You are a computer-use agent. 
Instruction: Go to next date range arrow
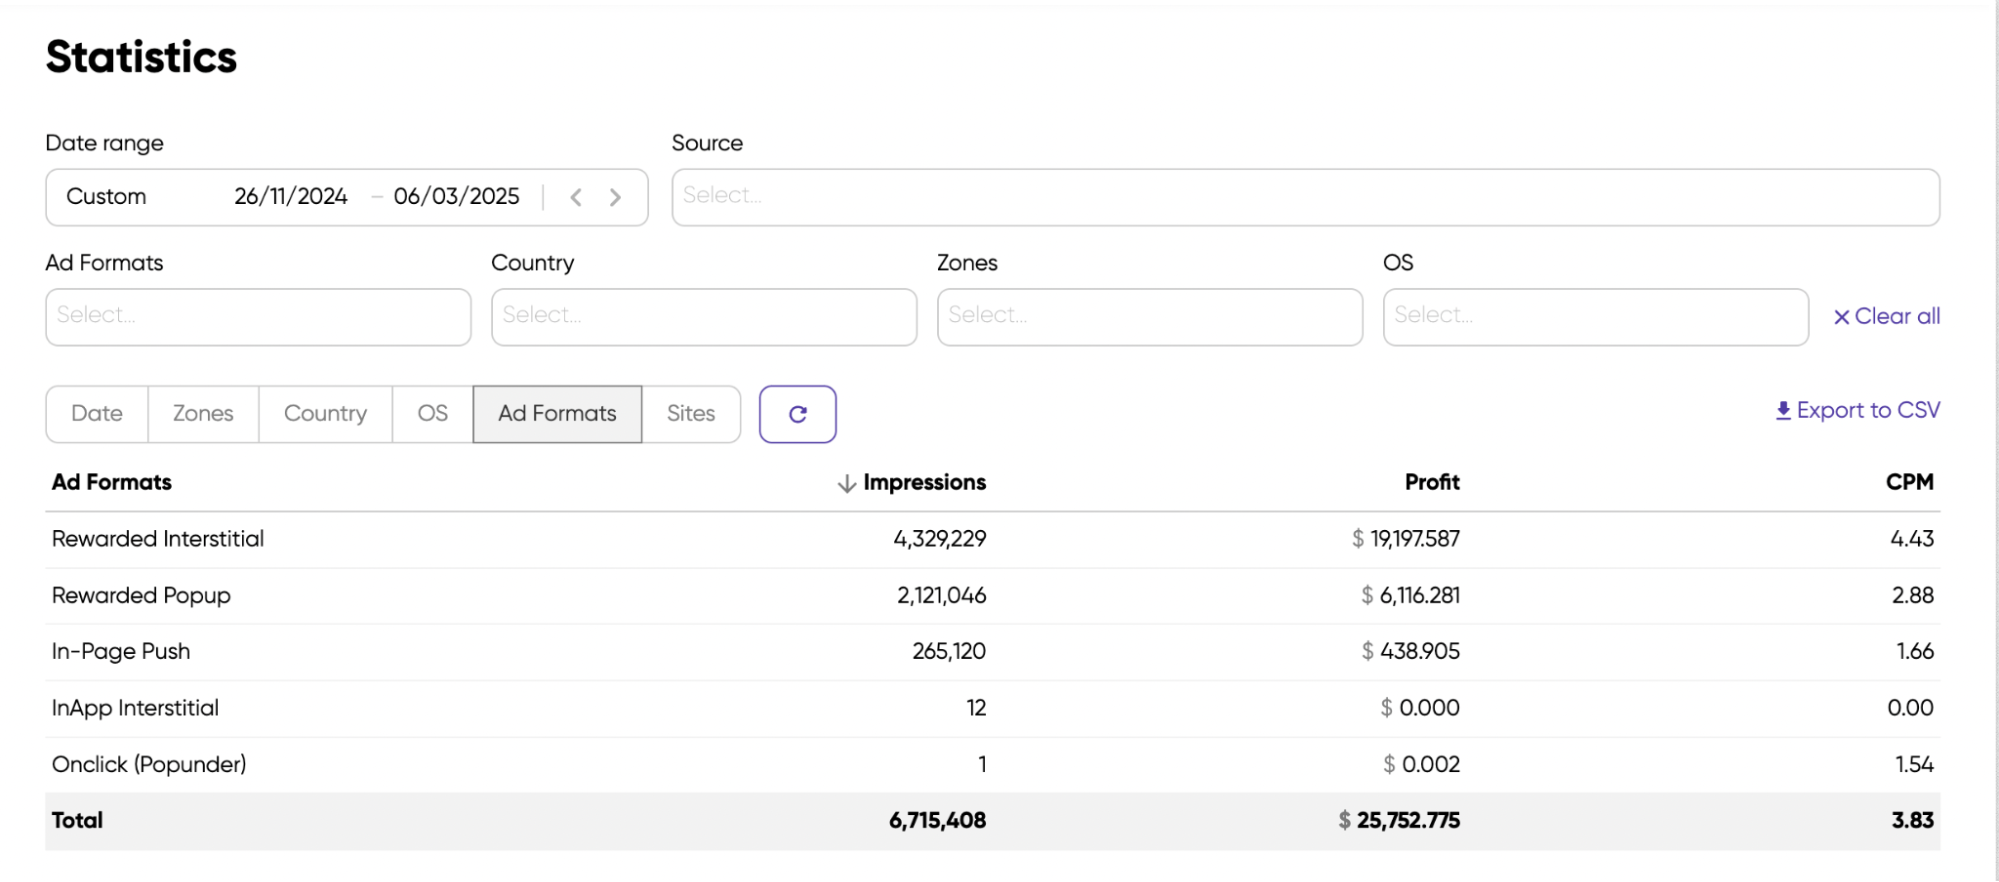(x=615, y=197)
